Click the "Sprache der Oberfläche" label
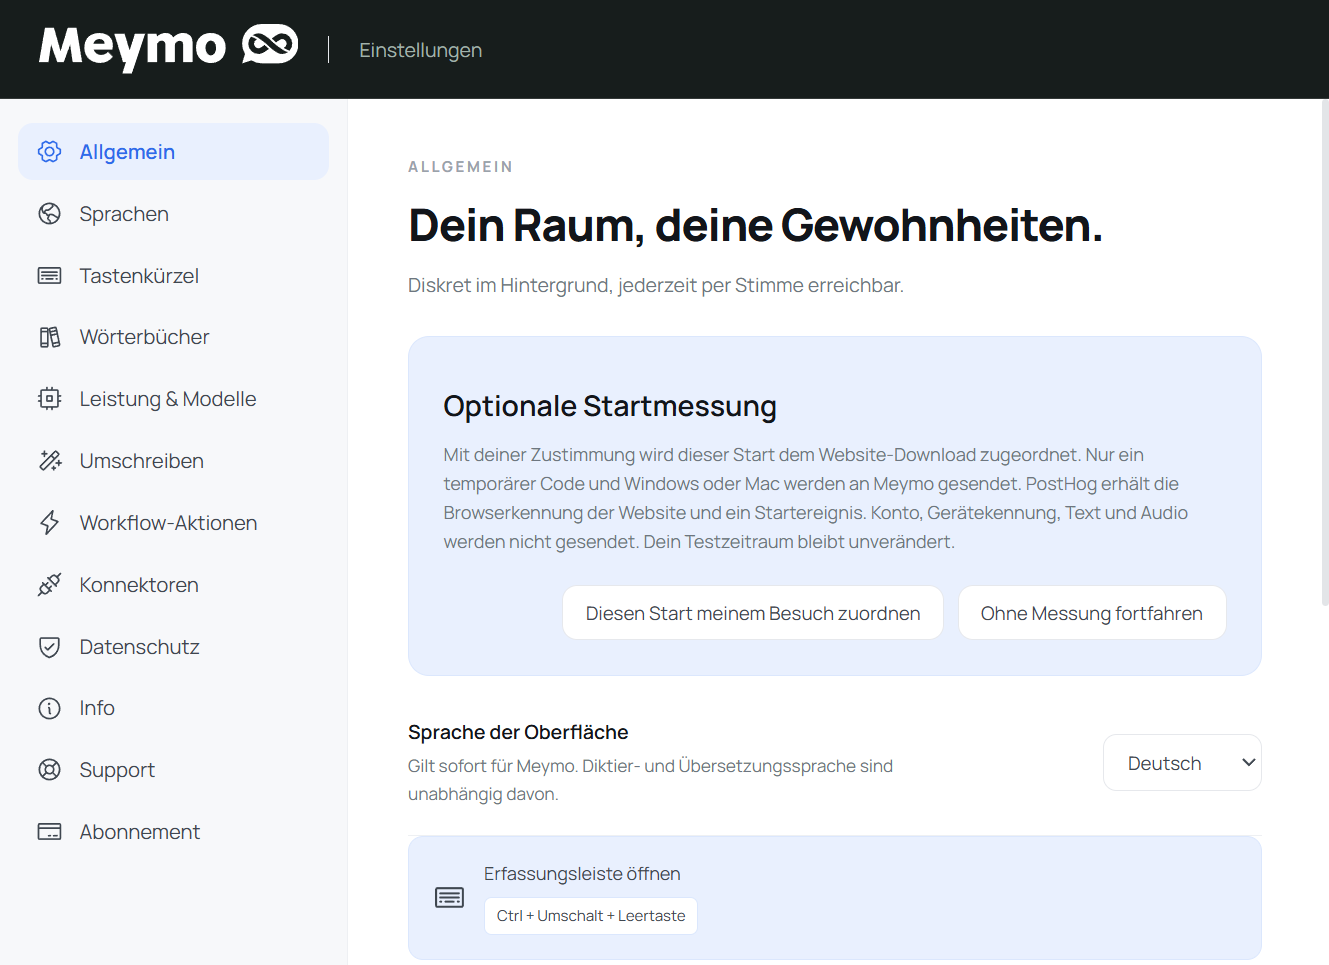Viewport: 1329px width, 965px height. (x=518, y=732)
